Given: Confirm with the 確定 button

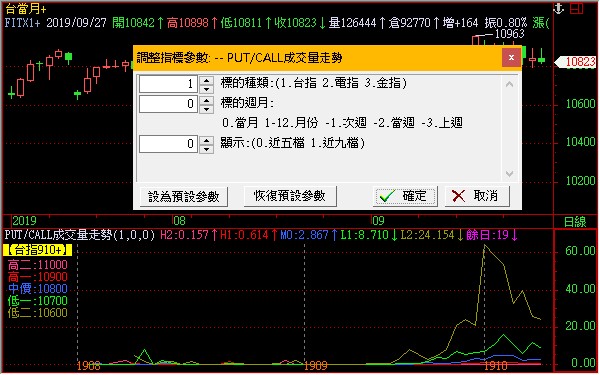Looking at the screenshot, I should (x=405, y=196).
